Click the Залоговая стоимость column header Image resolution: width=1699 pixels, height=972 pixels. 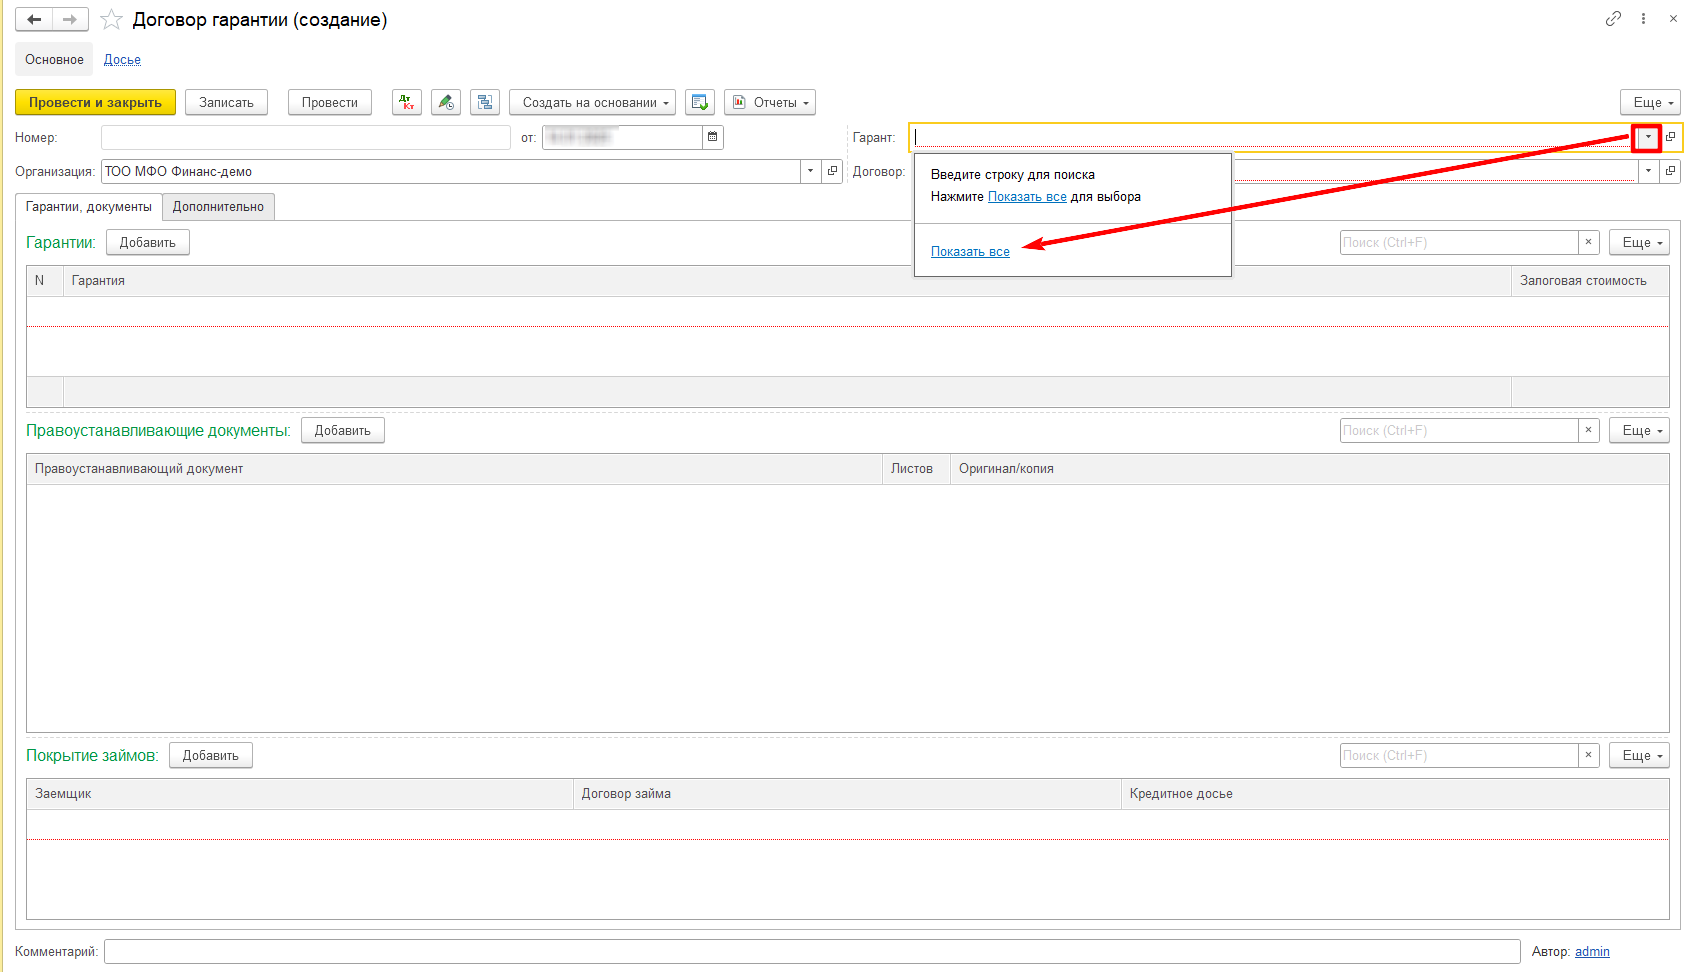[x=1590, y=280]
